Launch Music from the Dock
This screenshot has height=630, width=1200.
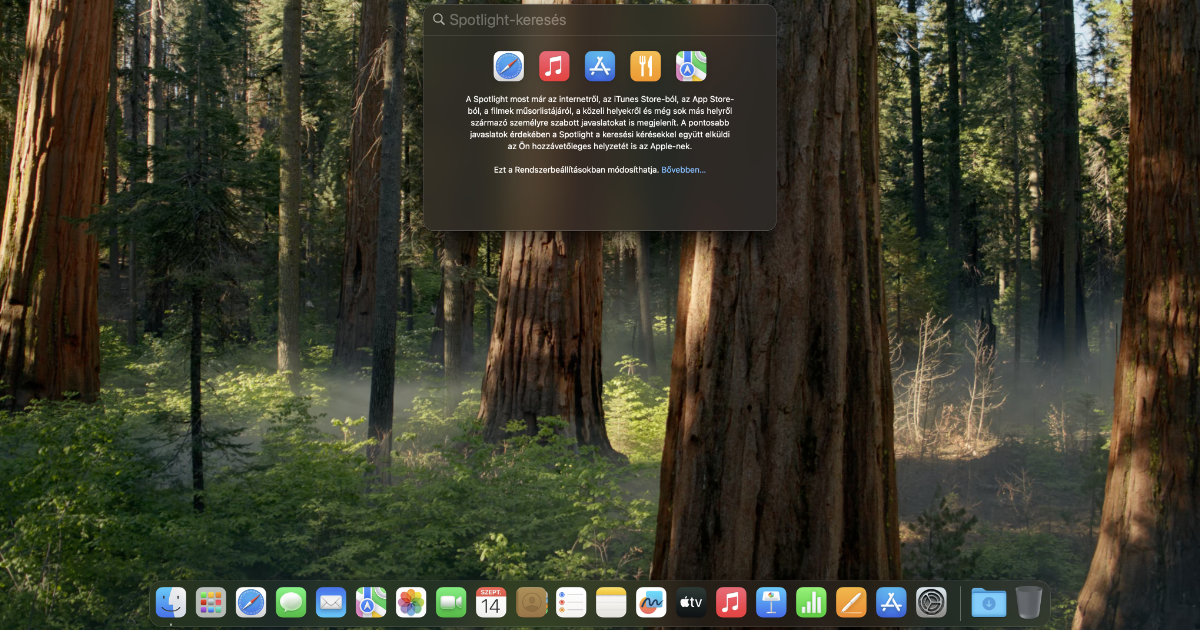click(731, 602)
